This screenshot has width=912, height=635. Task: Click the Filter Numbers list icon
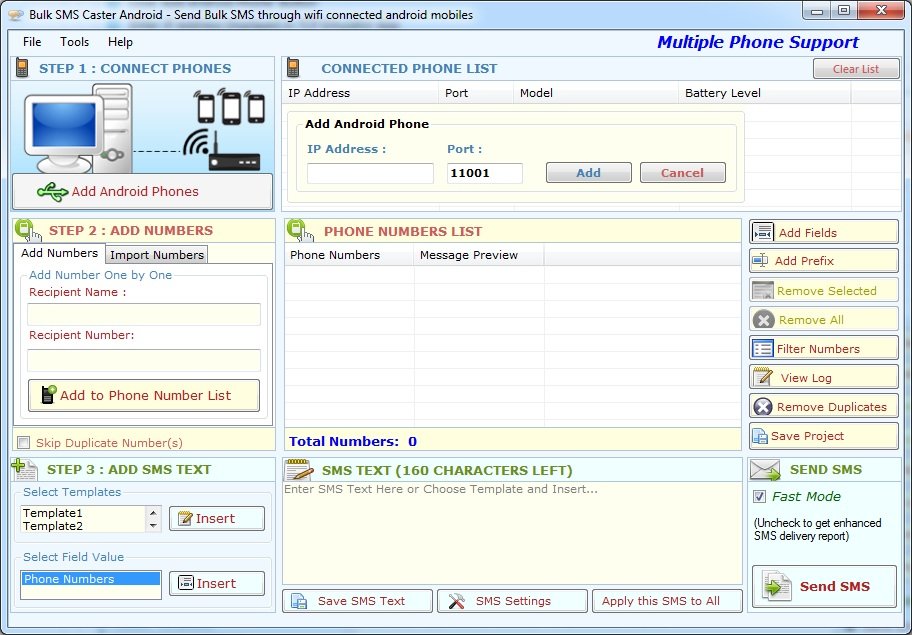763,348
